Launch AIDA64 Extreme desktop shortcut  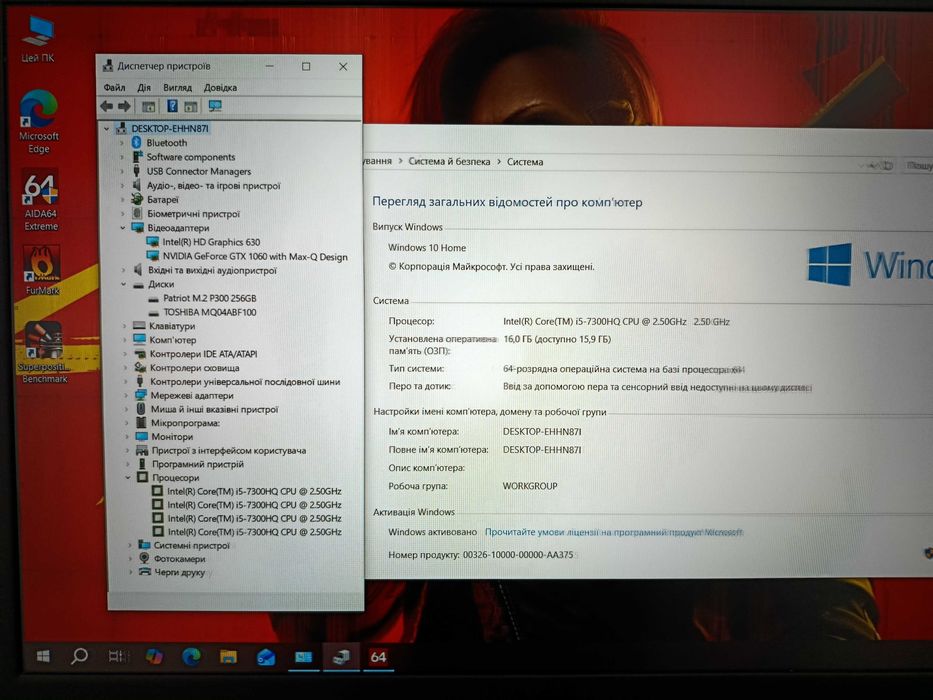point(40,201)
